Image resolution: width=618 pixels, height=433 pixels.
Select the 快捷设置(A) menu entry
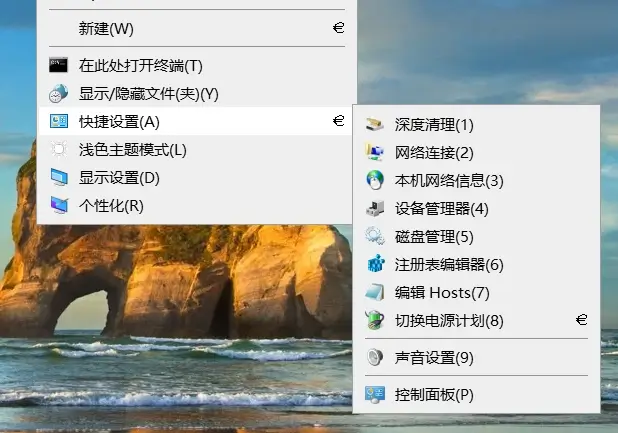[195, 121]
